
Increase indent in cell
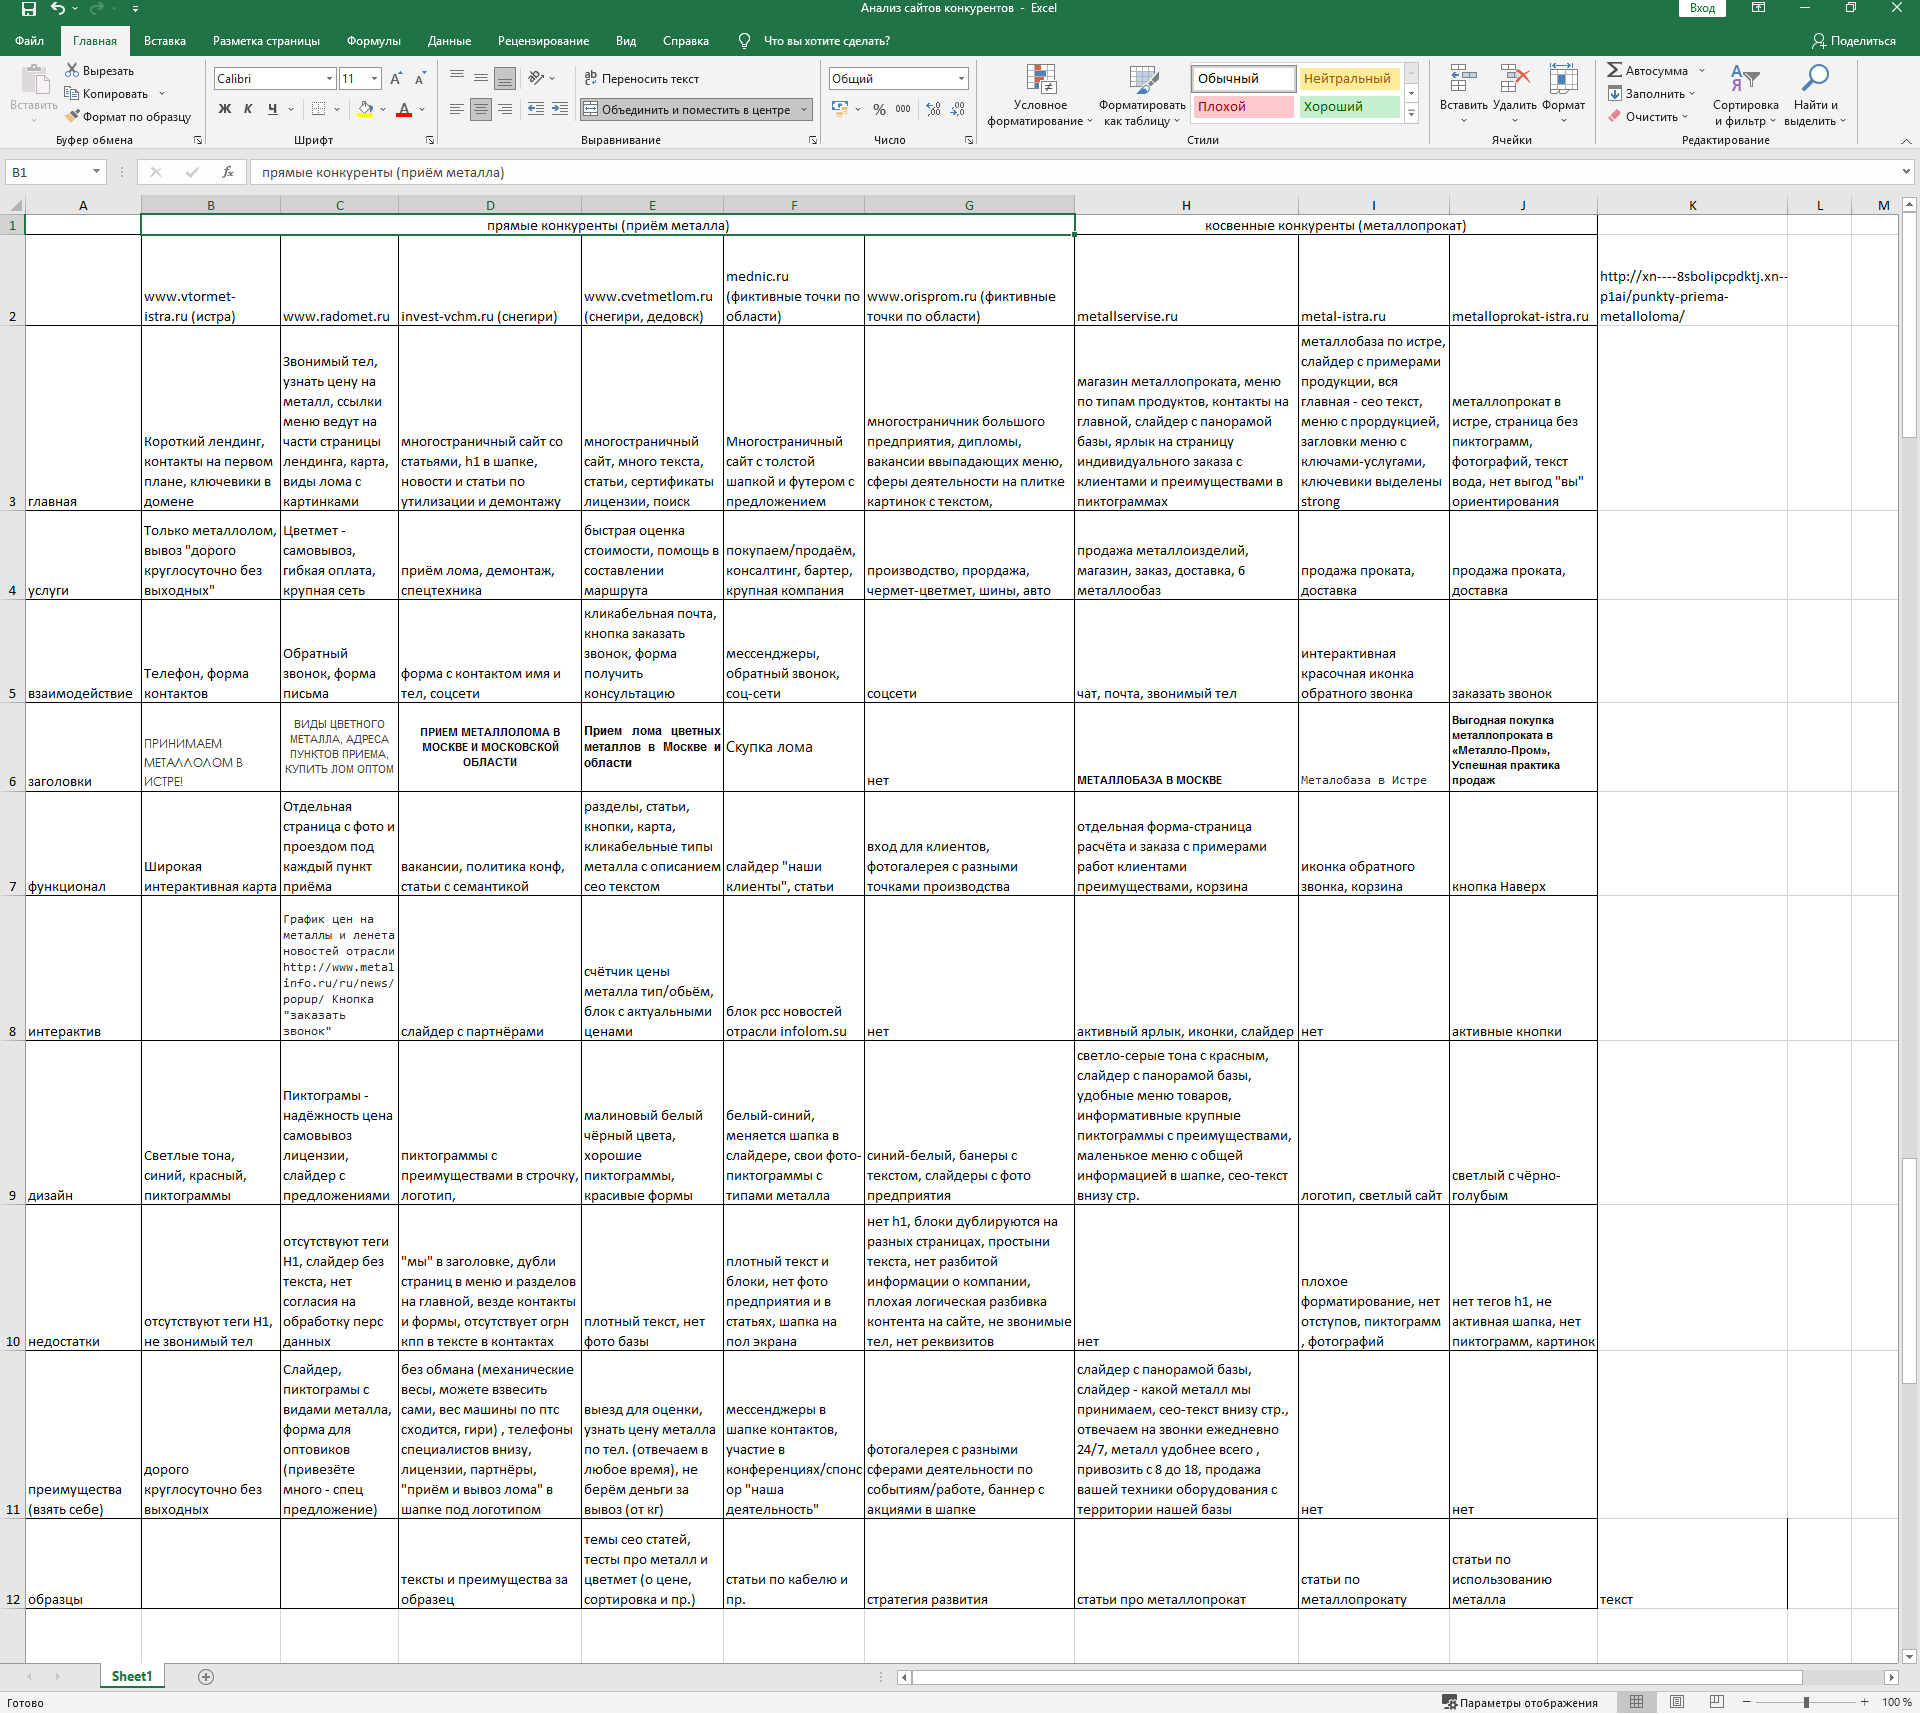[x=560, y=109]
